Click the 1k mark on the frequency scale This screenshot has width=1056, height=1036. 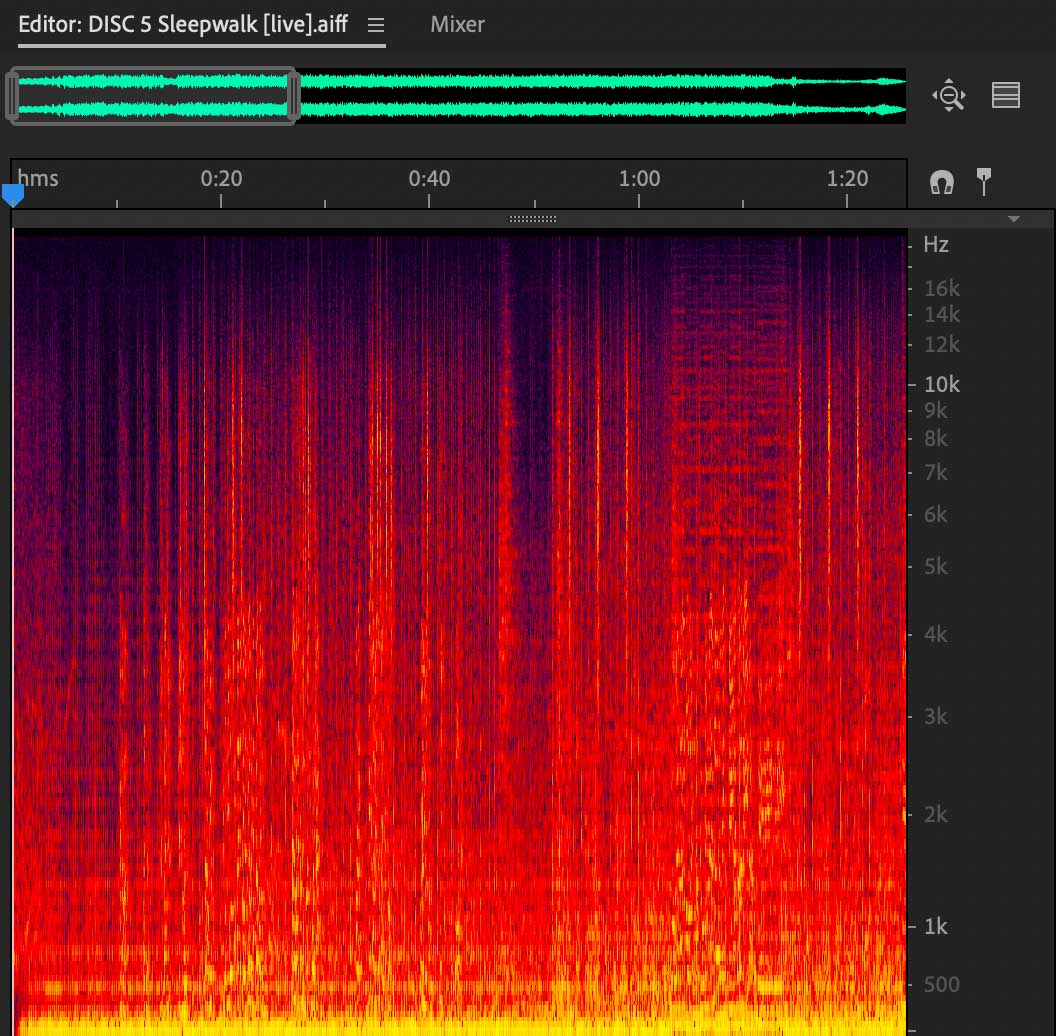coord(935,927)
